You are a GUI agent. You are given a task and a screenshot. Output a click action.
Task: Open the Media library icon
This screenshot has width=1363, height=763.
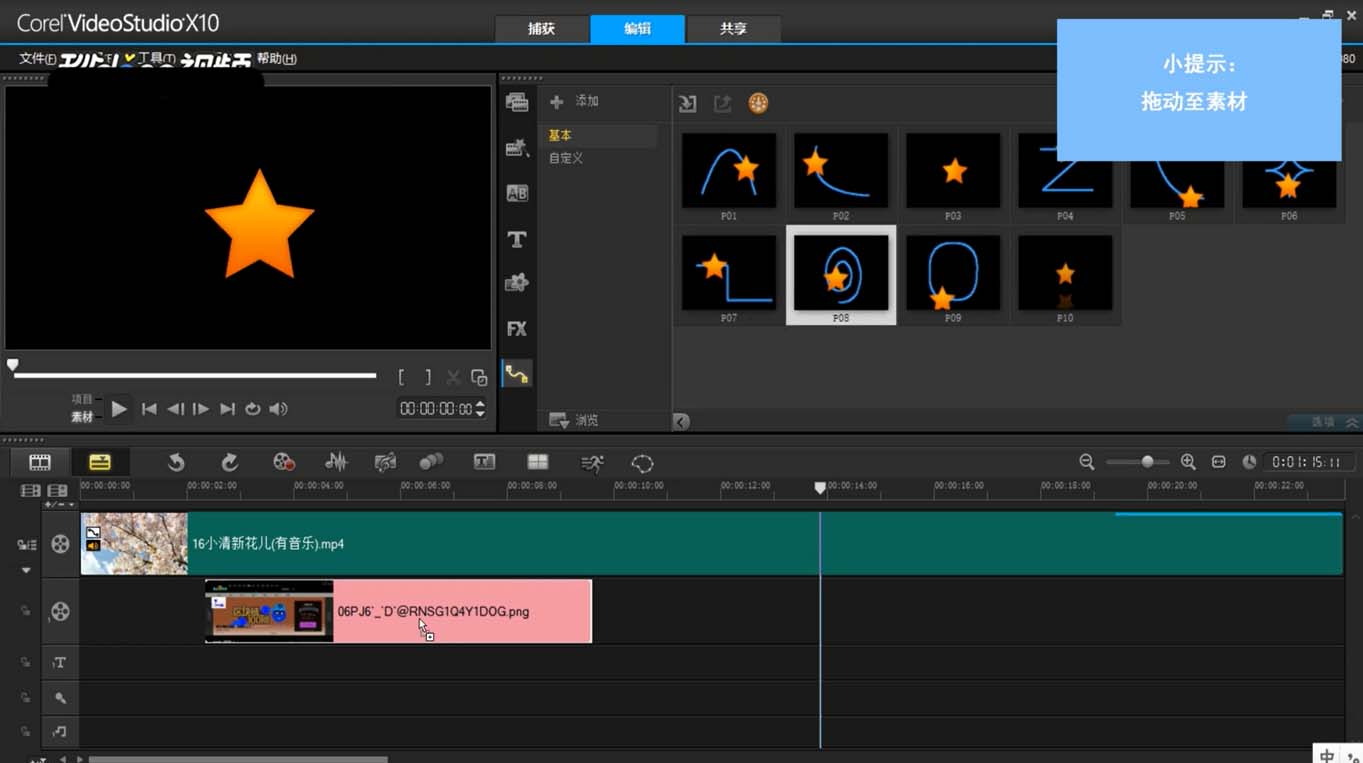(x=517, y=102)
